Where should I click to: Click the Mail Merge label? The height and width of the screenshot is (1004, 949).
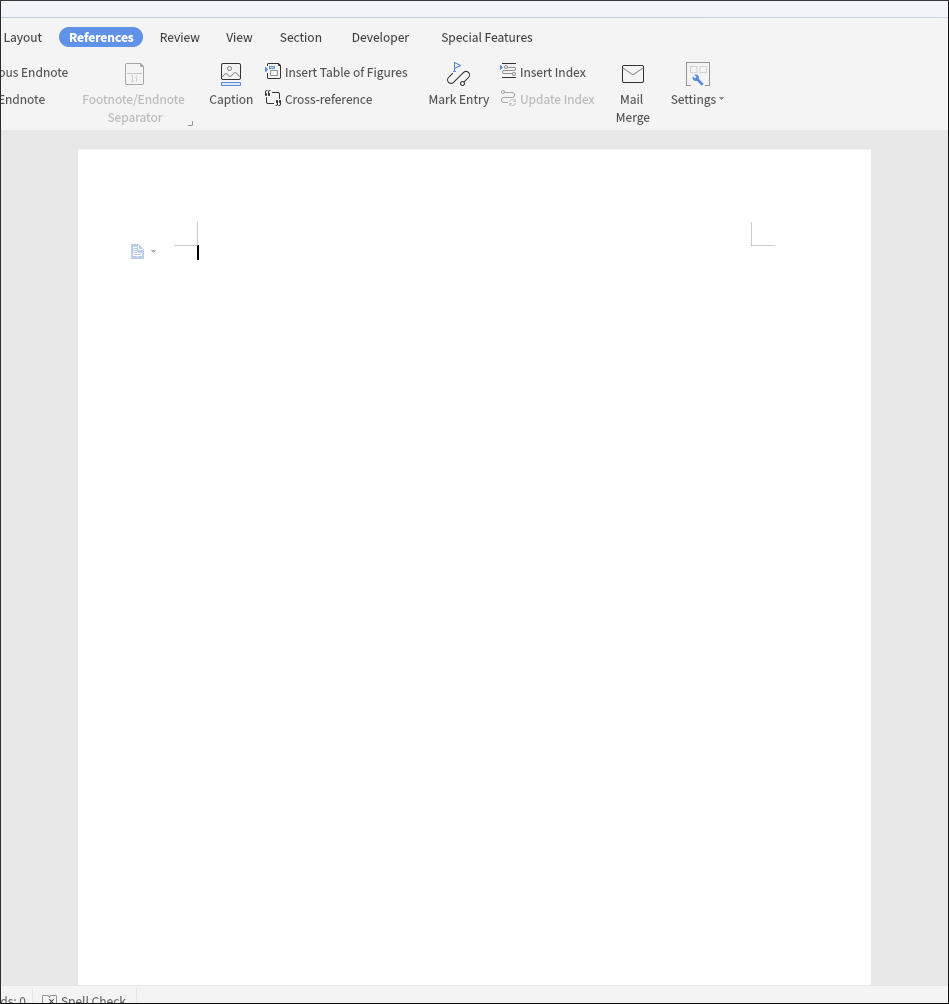point(633,108)
